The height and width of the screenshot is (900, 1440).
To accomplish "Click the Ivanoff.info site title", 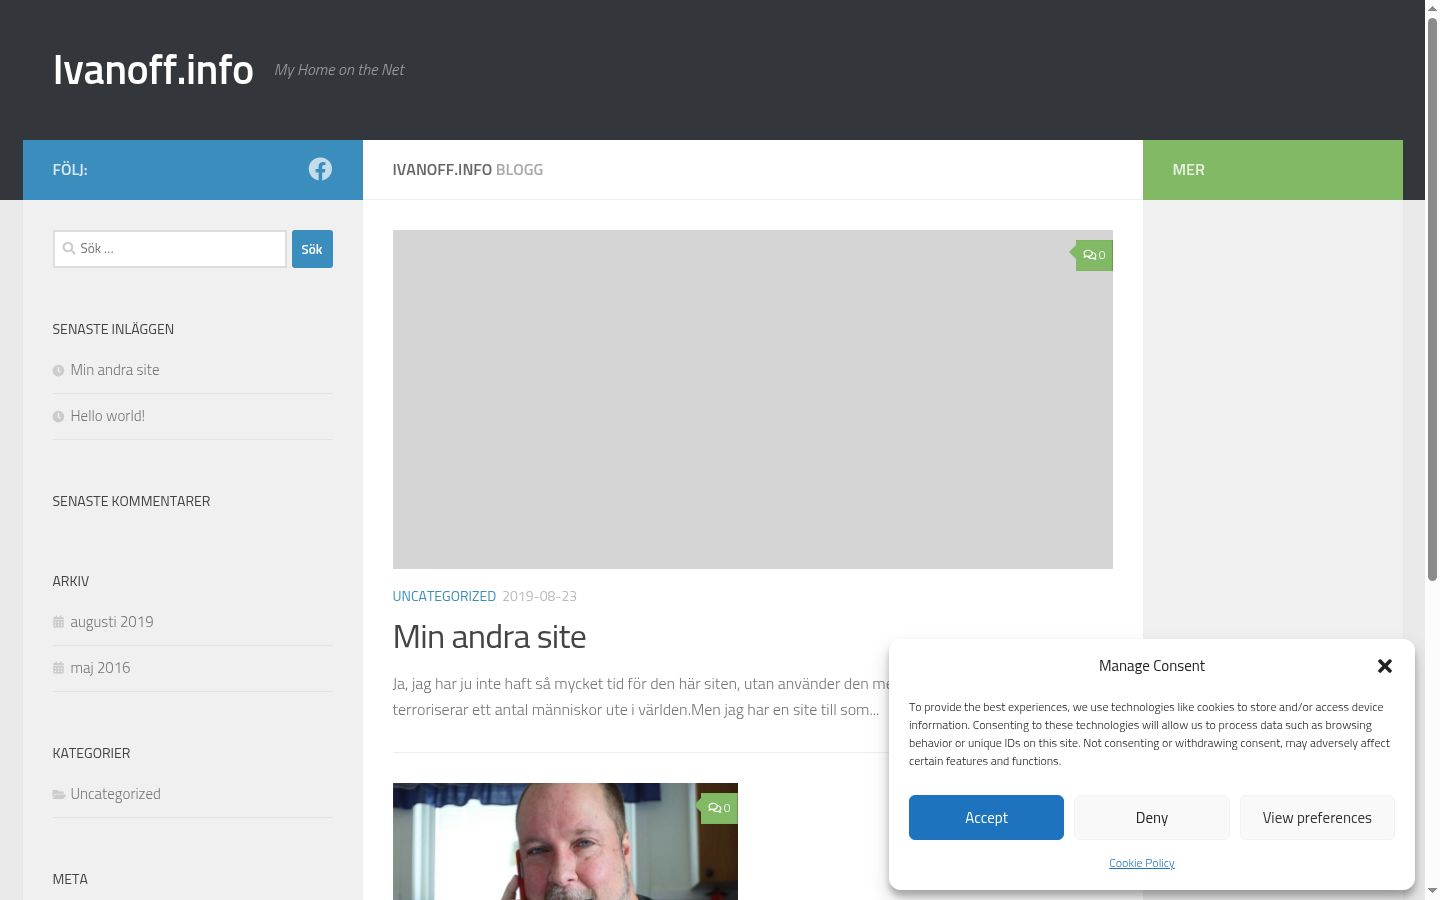I will 153,70.
